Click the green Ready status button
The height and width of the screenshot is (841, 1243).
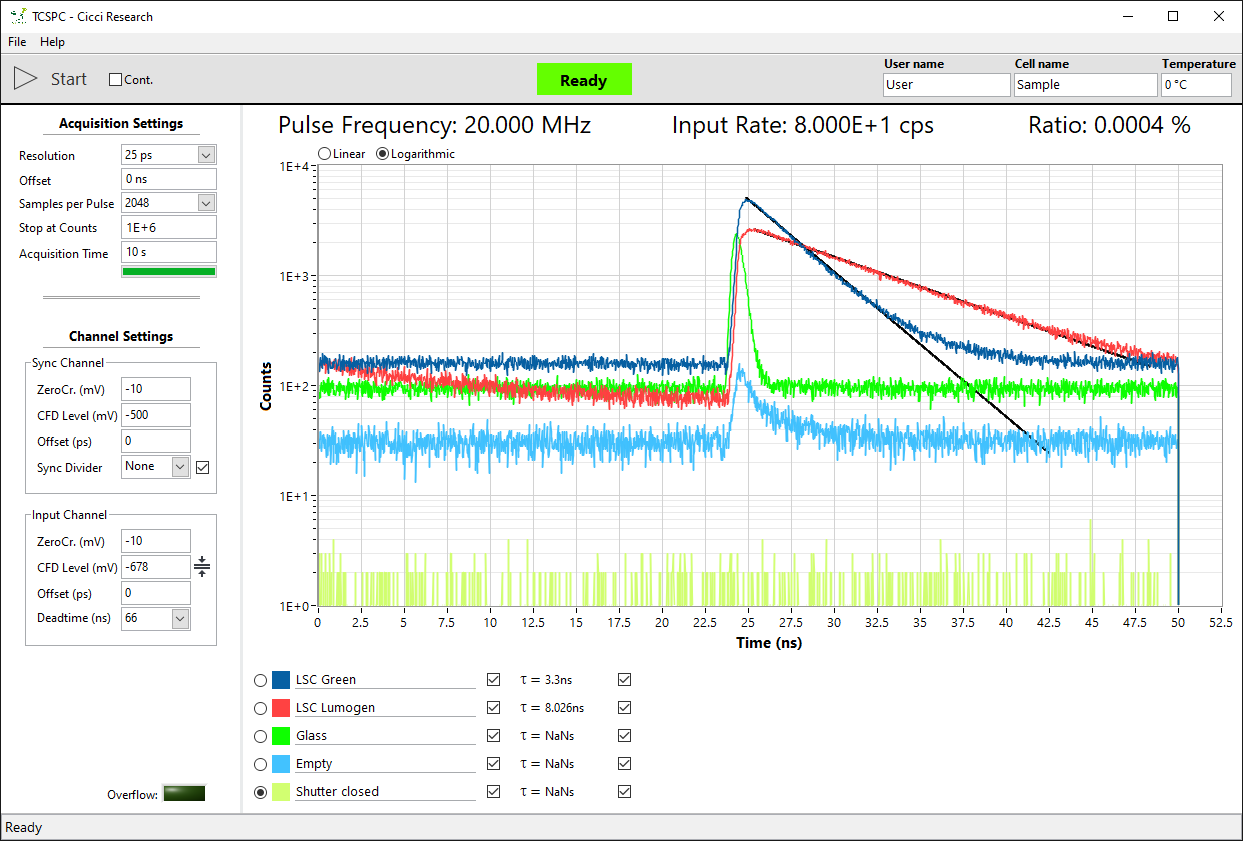(x=584, y=80)
